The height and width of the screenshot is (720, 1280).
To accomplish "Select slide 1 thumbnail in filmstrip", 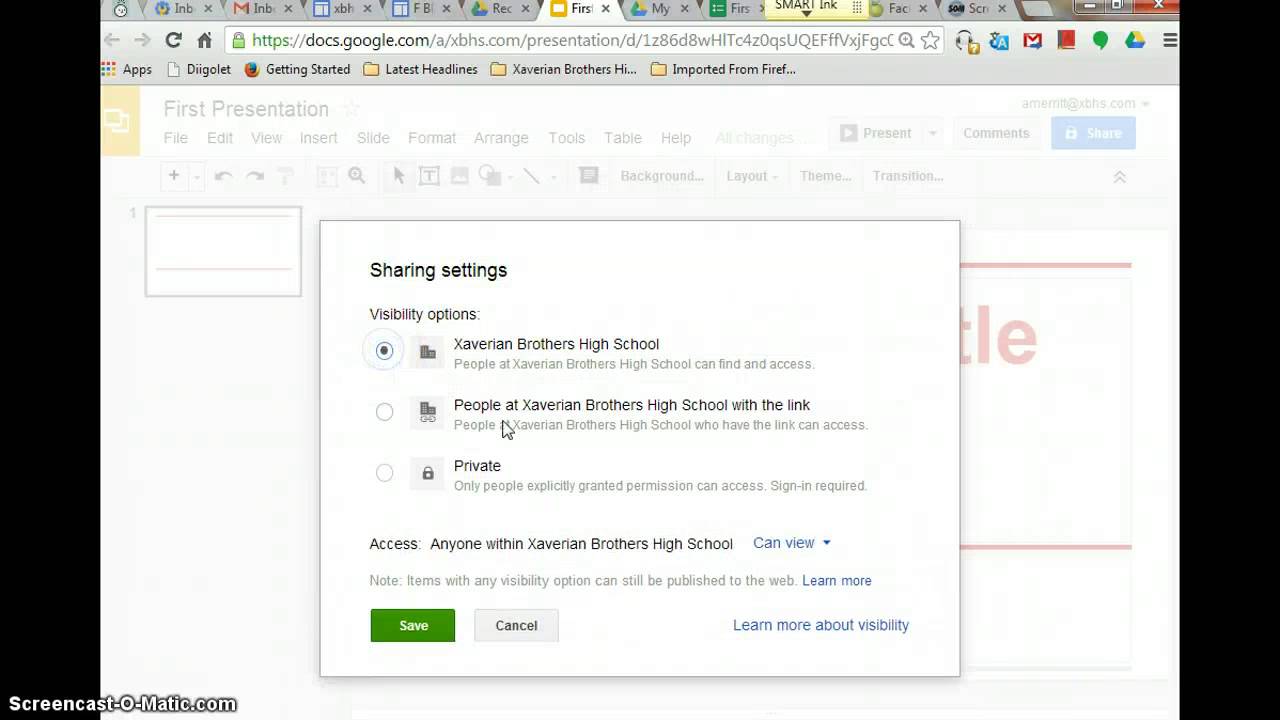I will 223,251.
